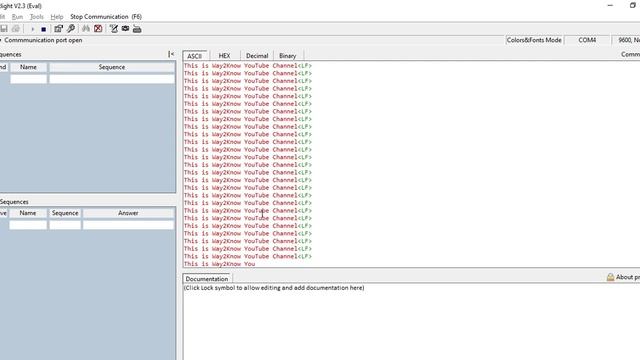Click empty Sequence cell in Receive Sequences
Viewport: 640px width, 360px height.
point(65,225)
